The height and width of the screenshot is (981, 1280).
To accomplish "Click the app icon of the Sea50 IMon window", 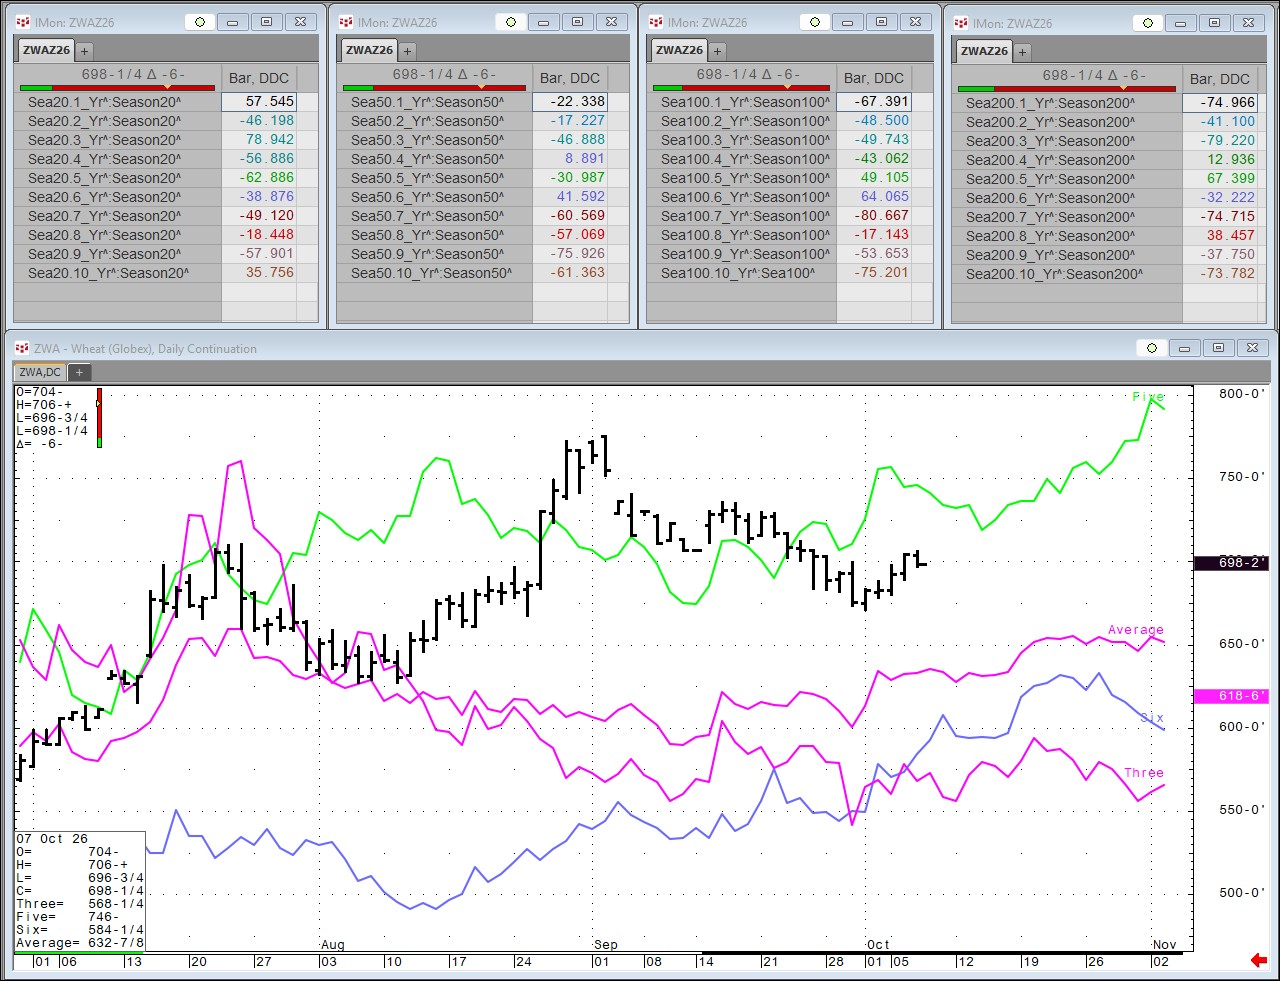I will click(x=346, y=22).
